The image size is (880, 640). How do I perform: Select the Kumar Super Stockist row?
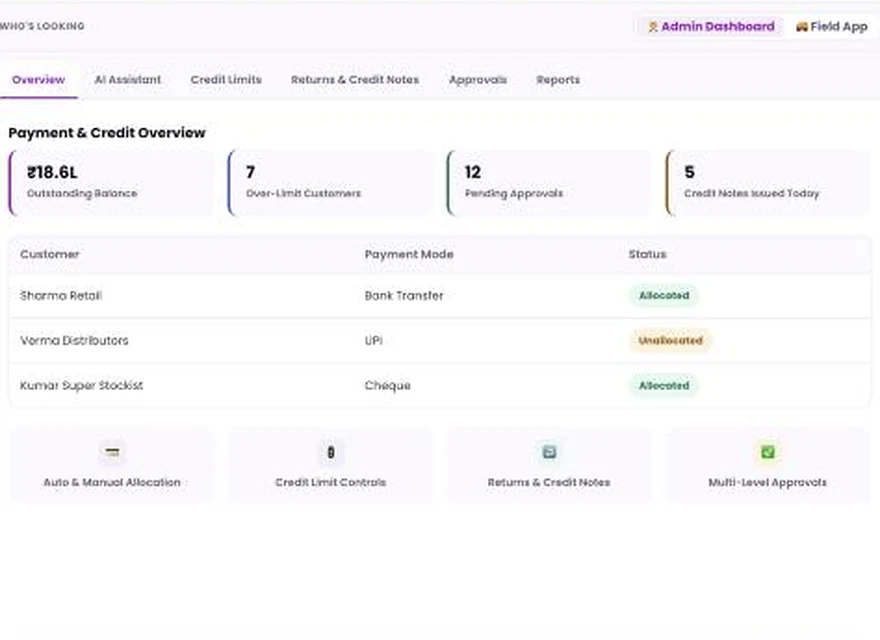[440, 386]
